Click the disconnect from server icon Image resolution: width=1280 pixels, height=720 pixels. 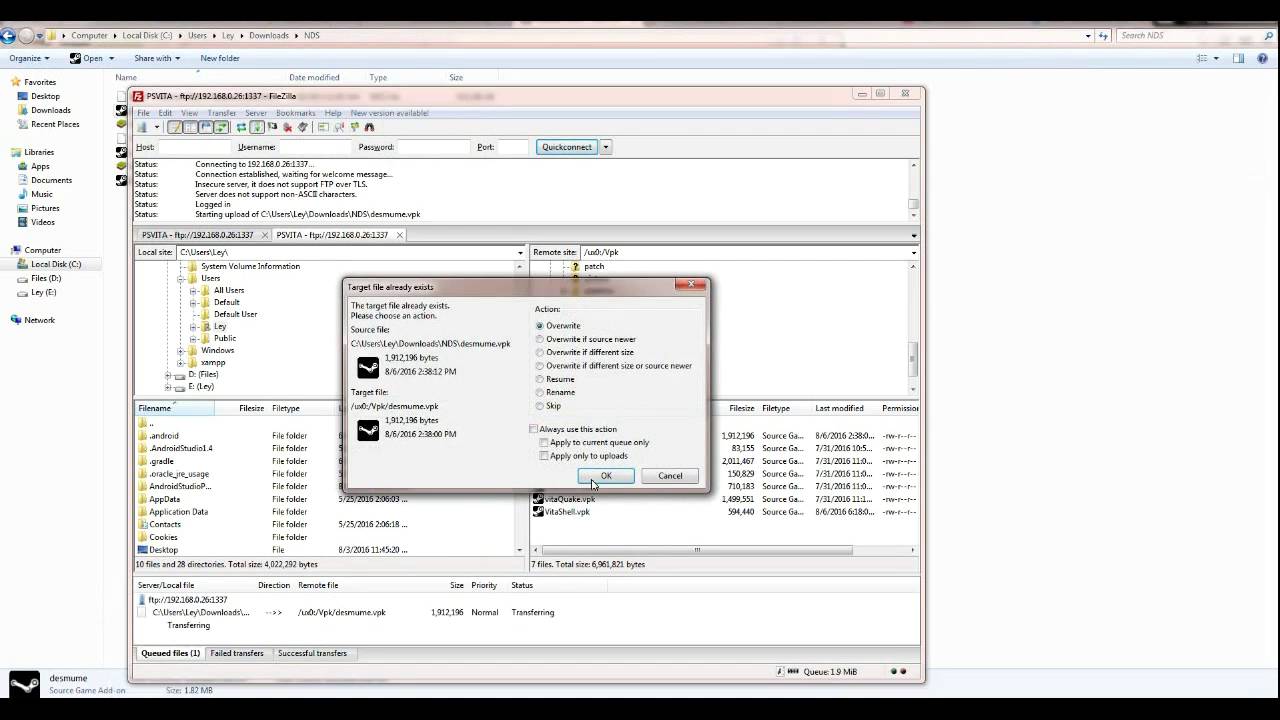pos(288,127)
